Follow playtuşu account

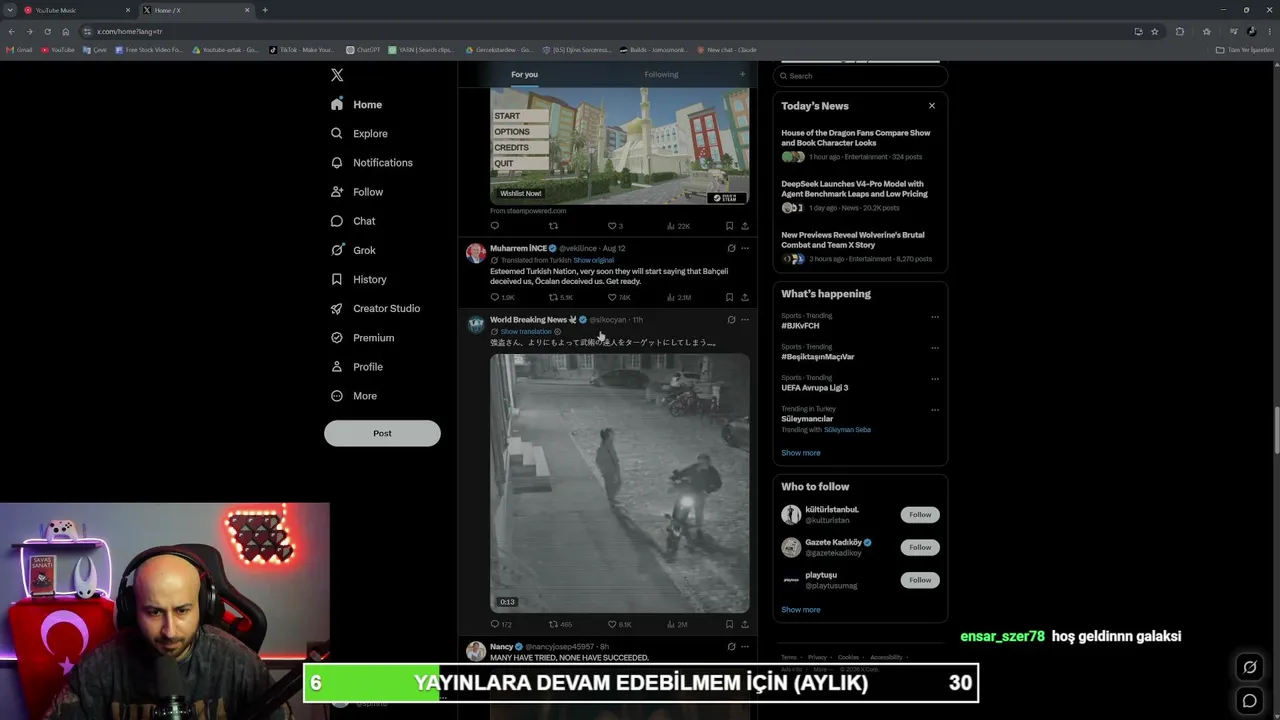(920, 580)
